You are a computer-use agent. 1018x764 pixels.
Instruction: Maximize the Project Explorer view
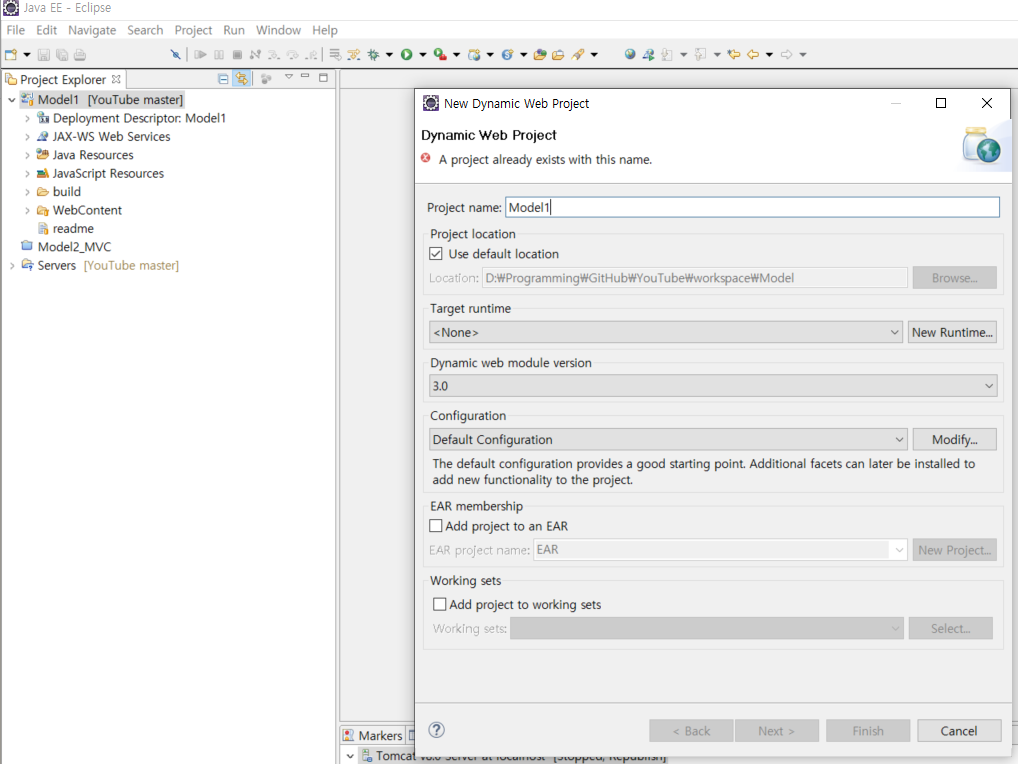tap(323, 77)
